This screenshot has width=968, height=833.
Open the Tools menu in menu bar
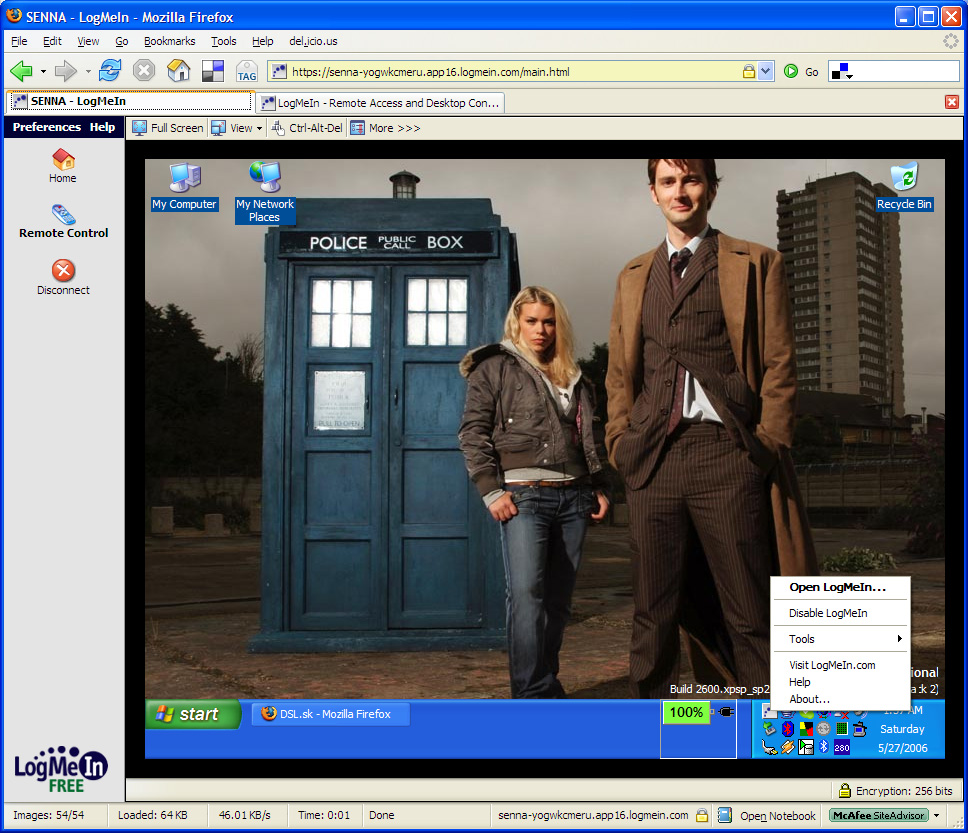pos(223,41)
